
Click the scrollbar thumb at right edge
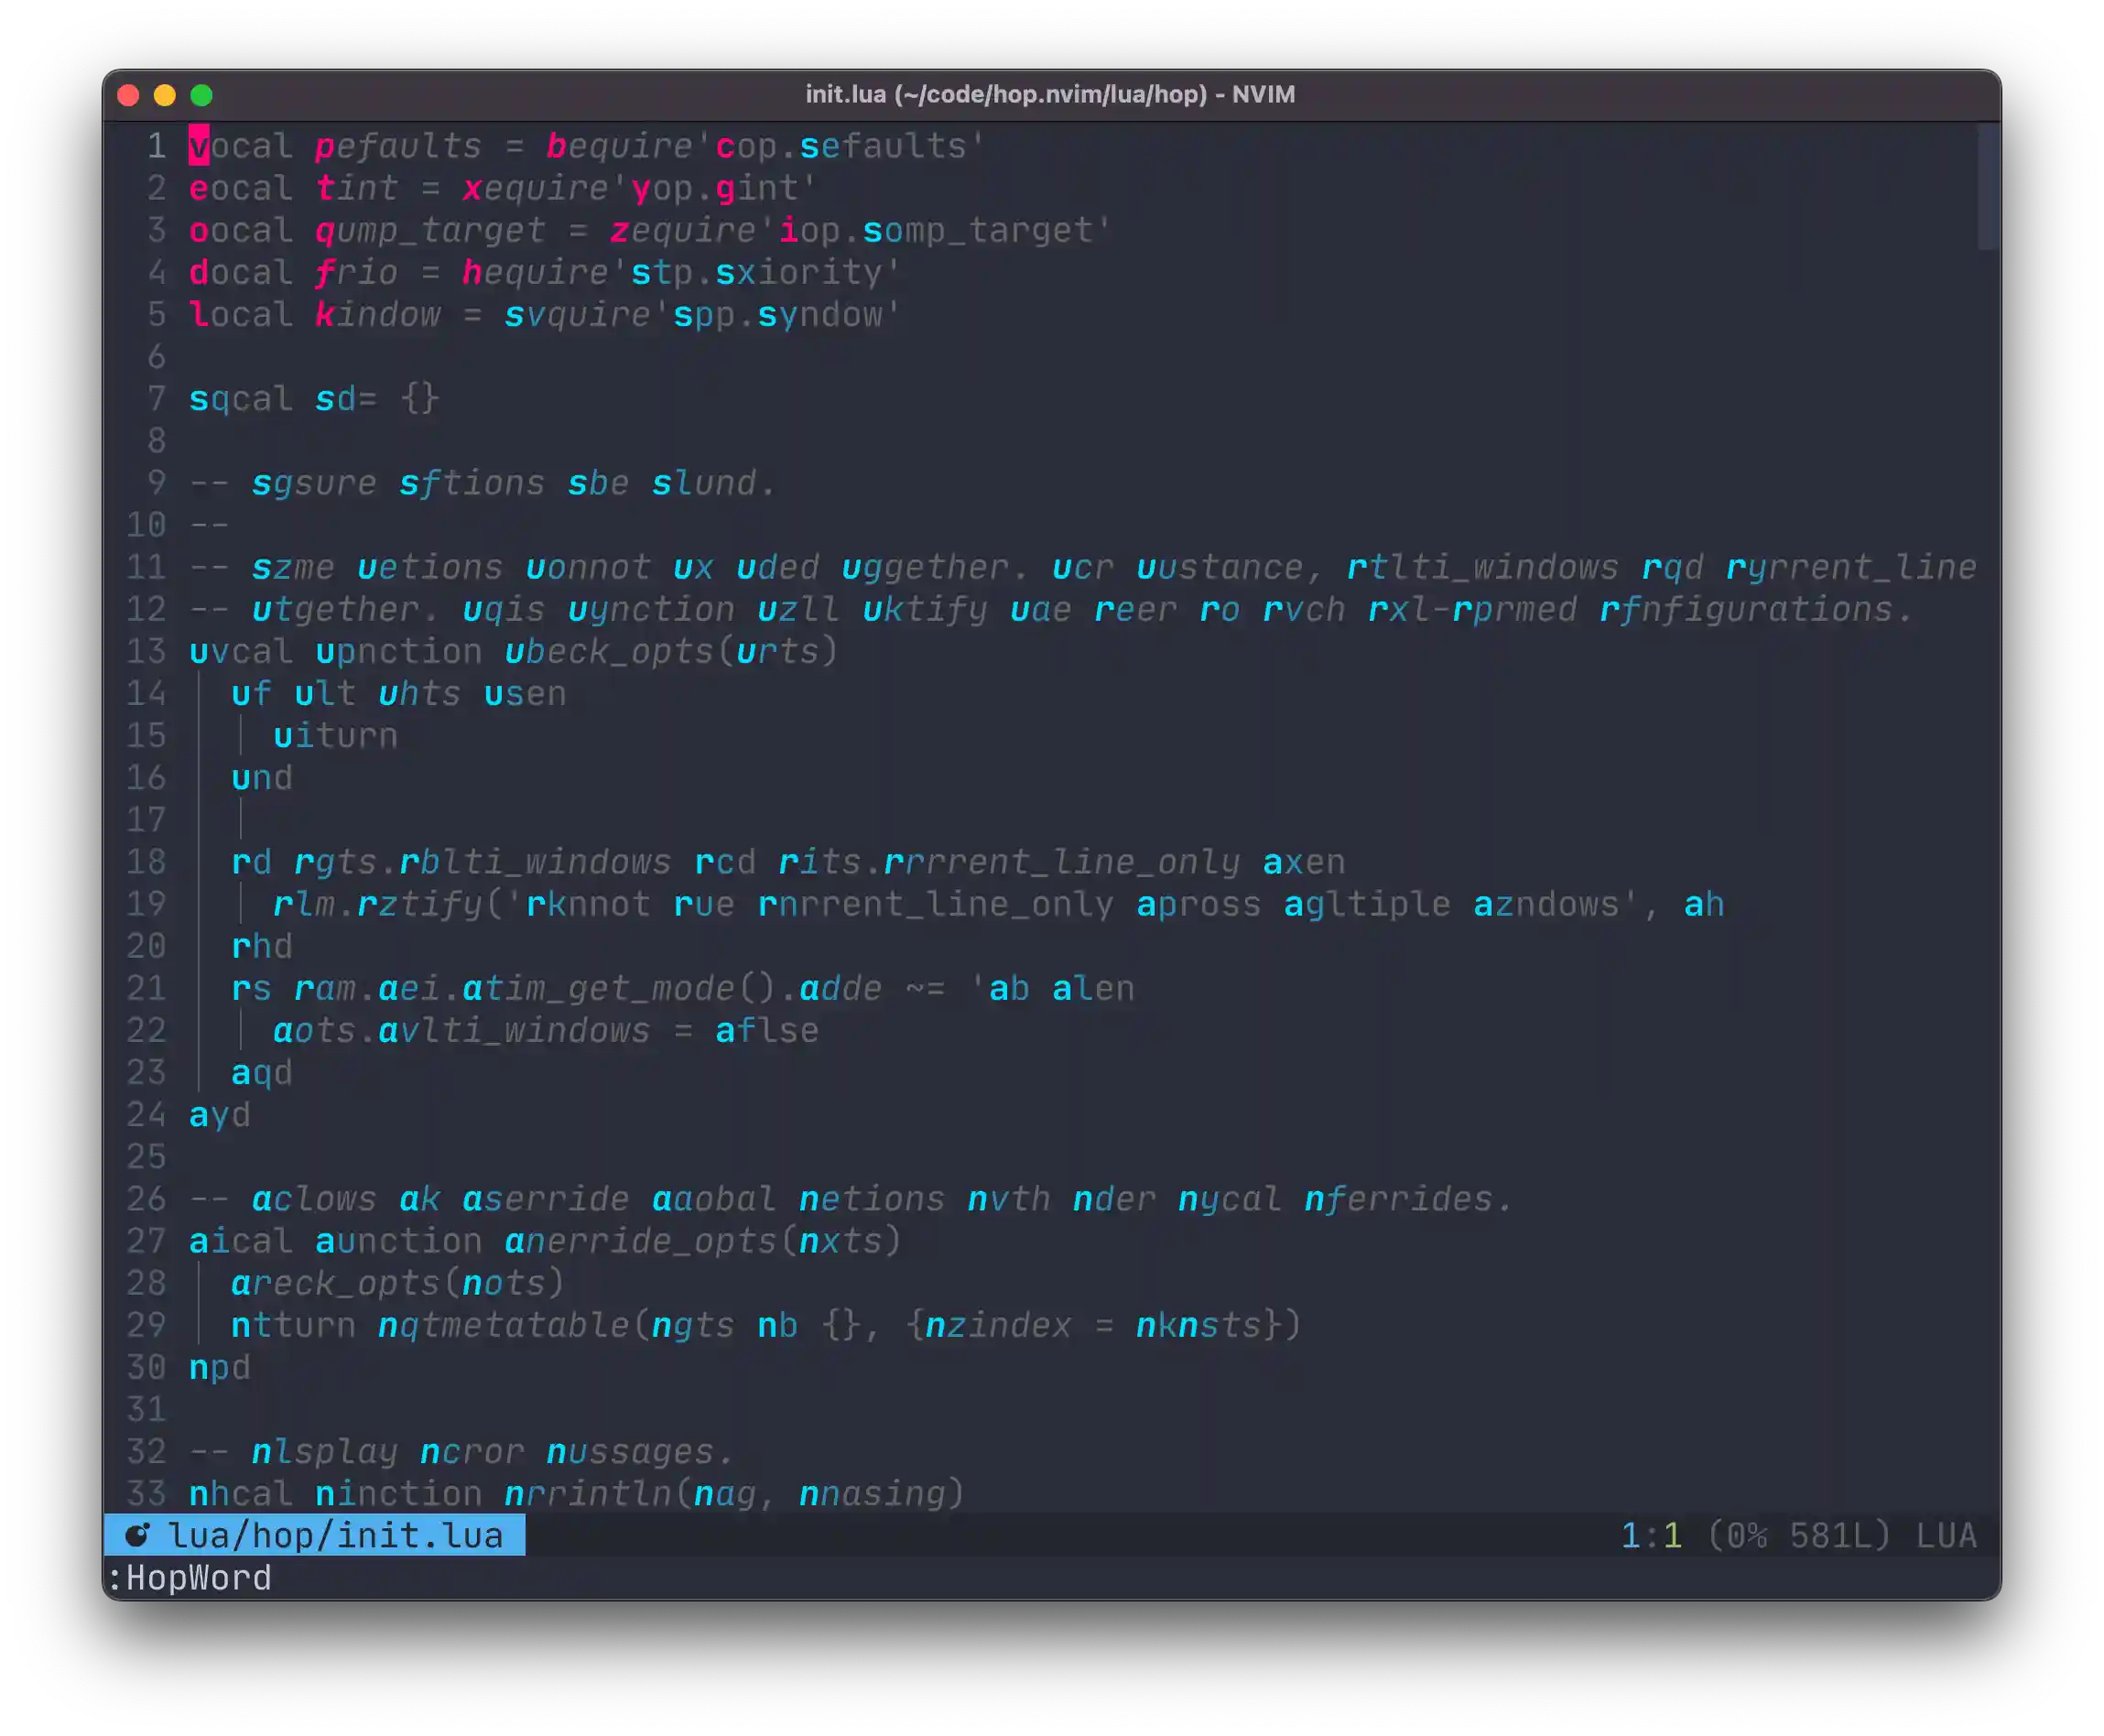coord(1987,187)
